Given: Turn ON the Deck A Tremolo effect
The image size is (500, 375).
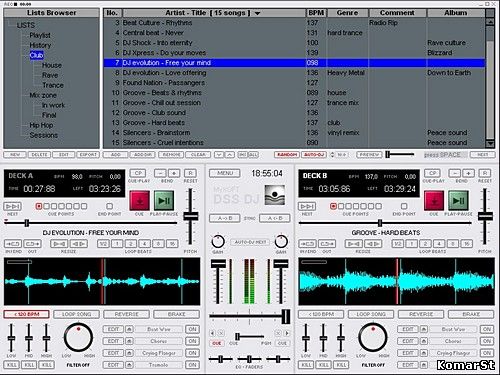Looking at the screenshot, I should click(x=192, y=365).
